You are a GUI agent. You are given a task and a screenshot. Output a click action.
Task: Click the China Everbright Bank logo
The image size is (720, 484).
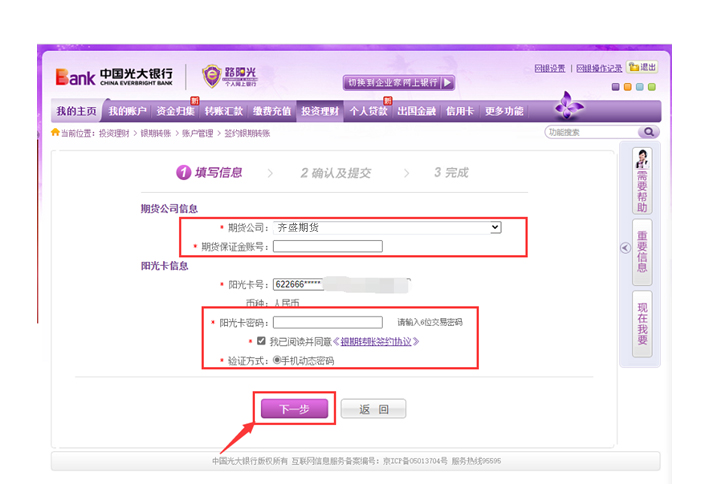(114, 76)
